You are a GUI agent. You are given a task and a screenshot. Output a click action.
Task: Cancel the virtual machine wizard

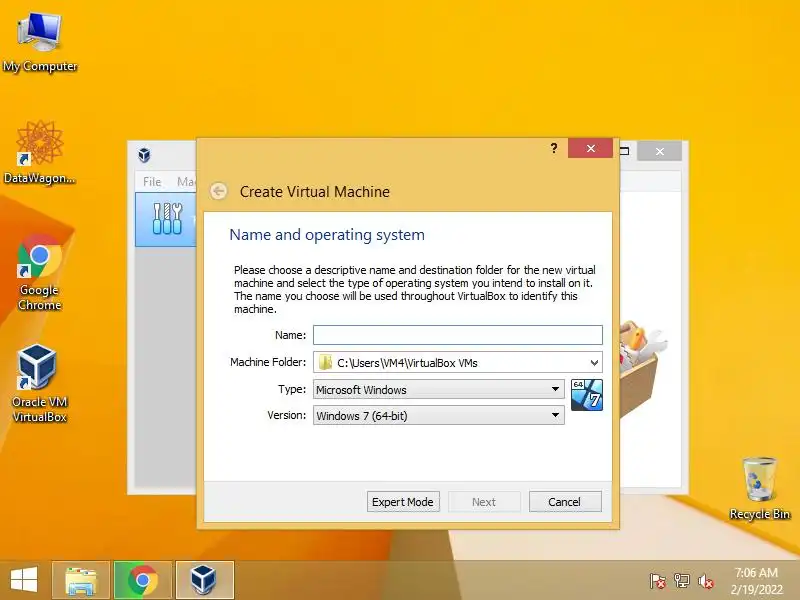565,502
